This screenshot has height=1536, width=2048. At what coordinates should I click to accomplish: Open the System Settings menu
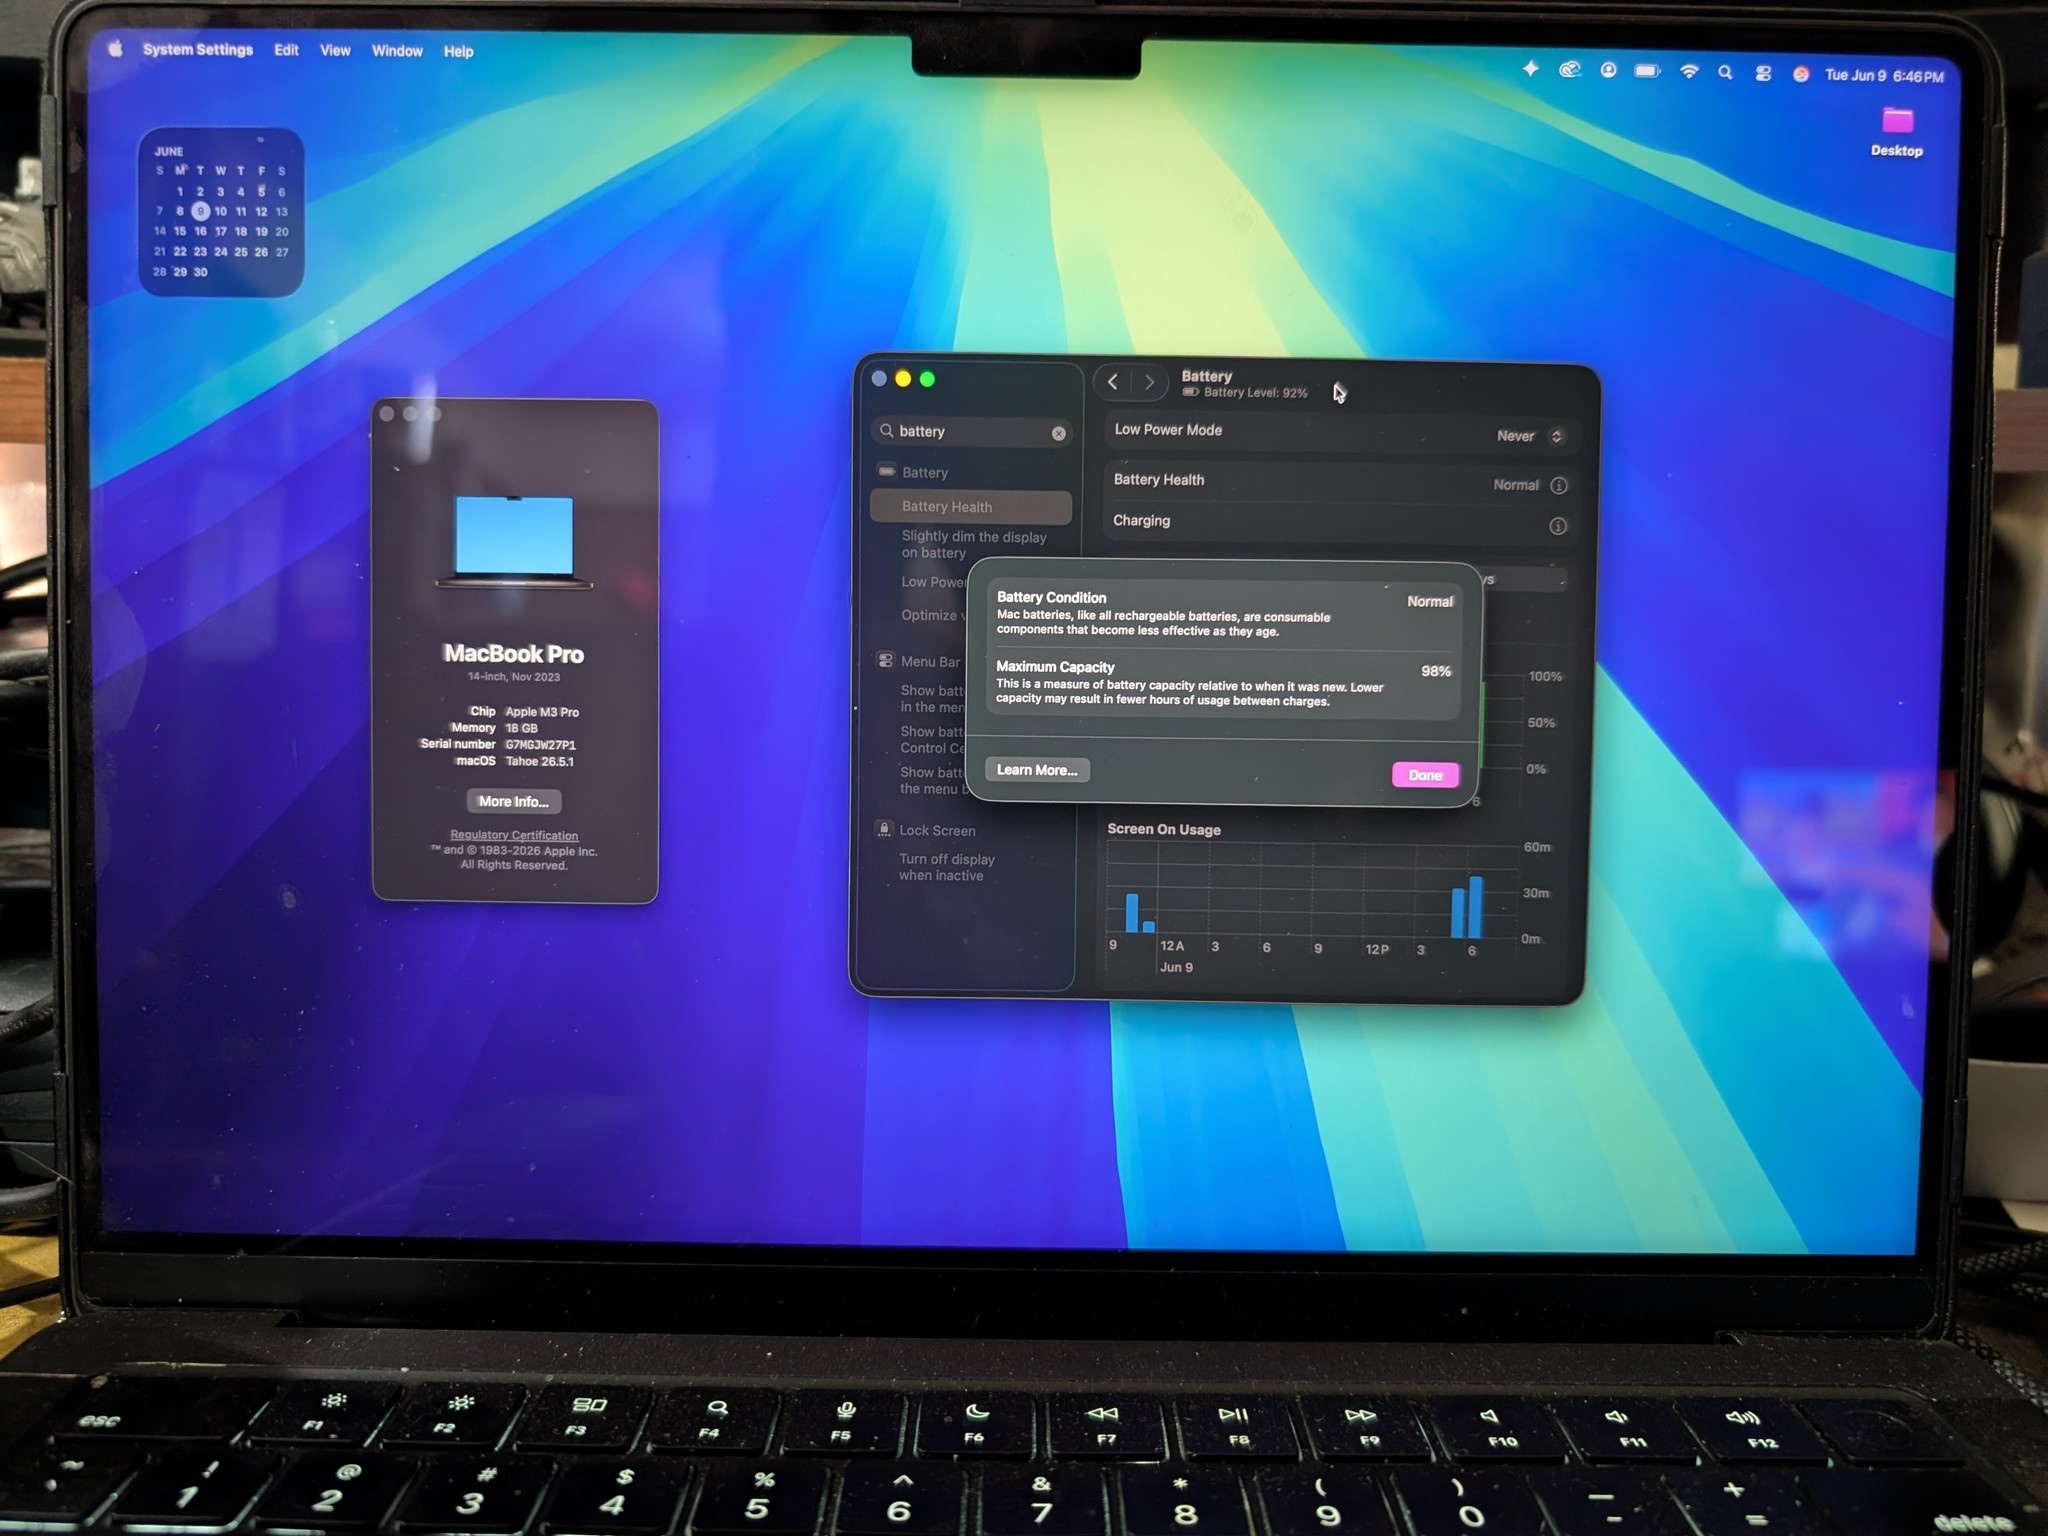[198, 49]
